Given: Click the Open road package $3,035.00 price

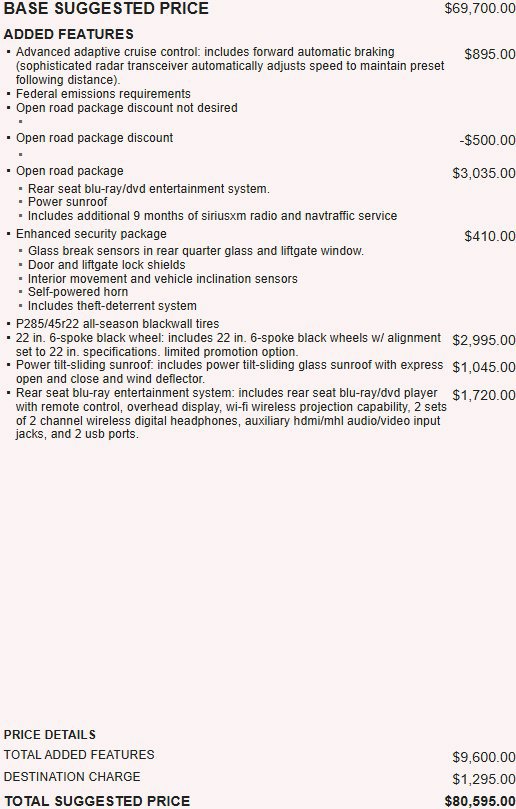Looking at the screenshot, I should pyautogui.click(x=484, y=173).
